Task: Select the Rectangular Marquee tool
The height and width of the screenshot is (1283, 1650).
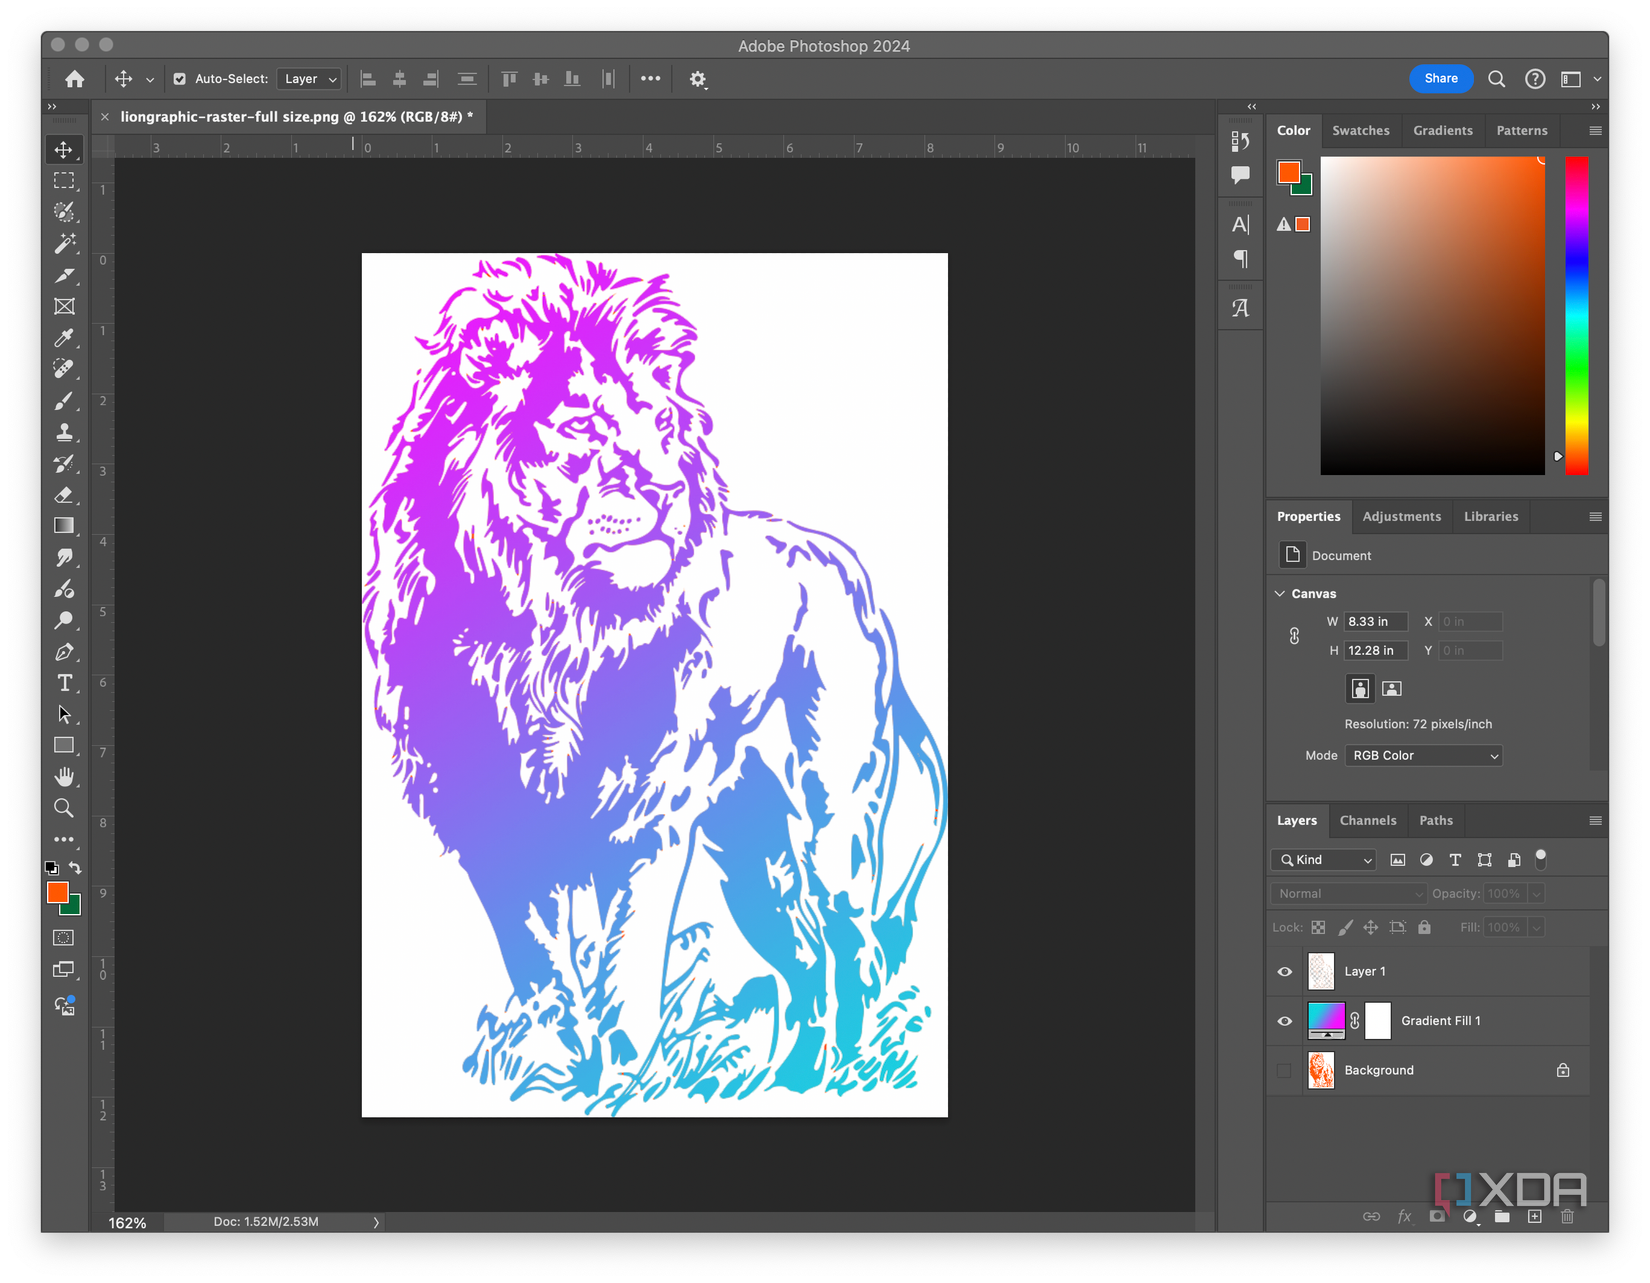Action: [x=64, y=181]
